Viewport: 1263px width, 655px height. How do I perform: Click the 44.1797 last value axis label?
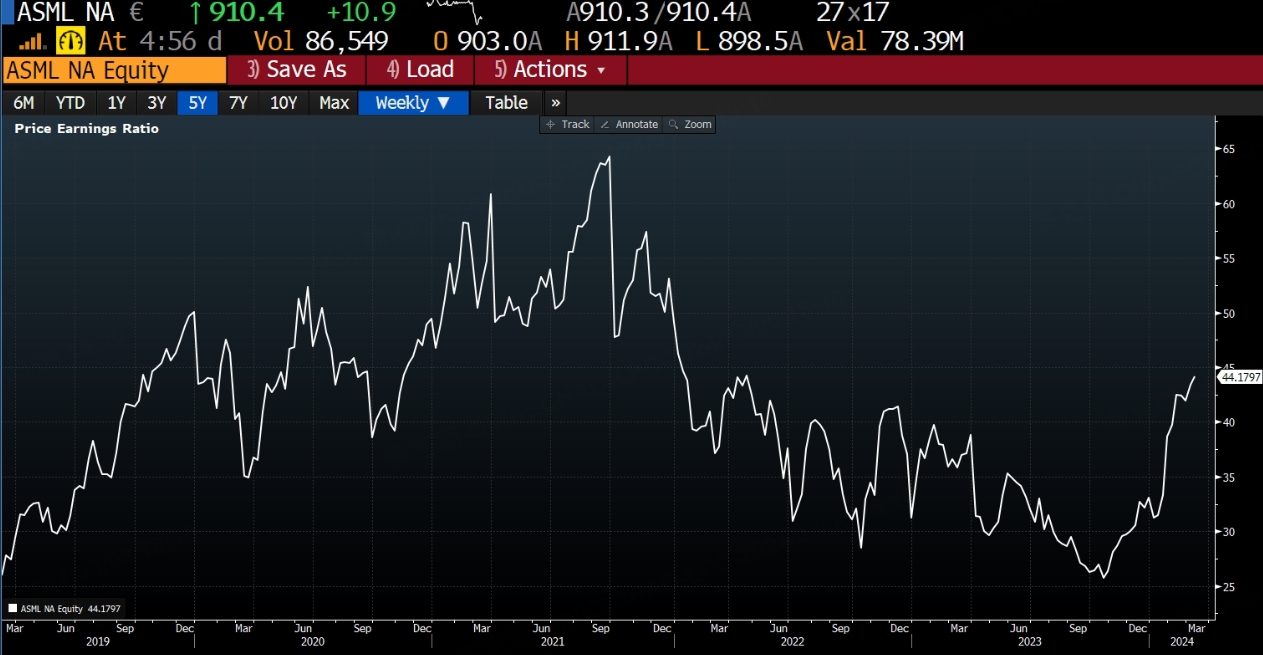(x=1240, y=377)
